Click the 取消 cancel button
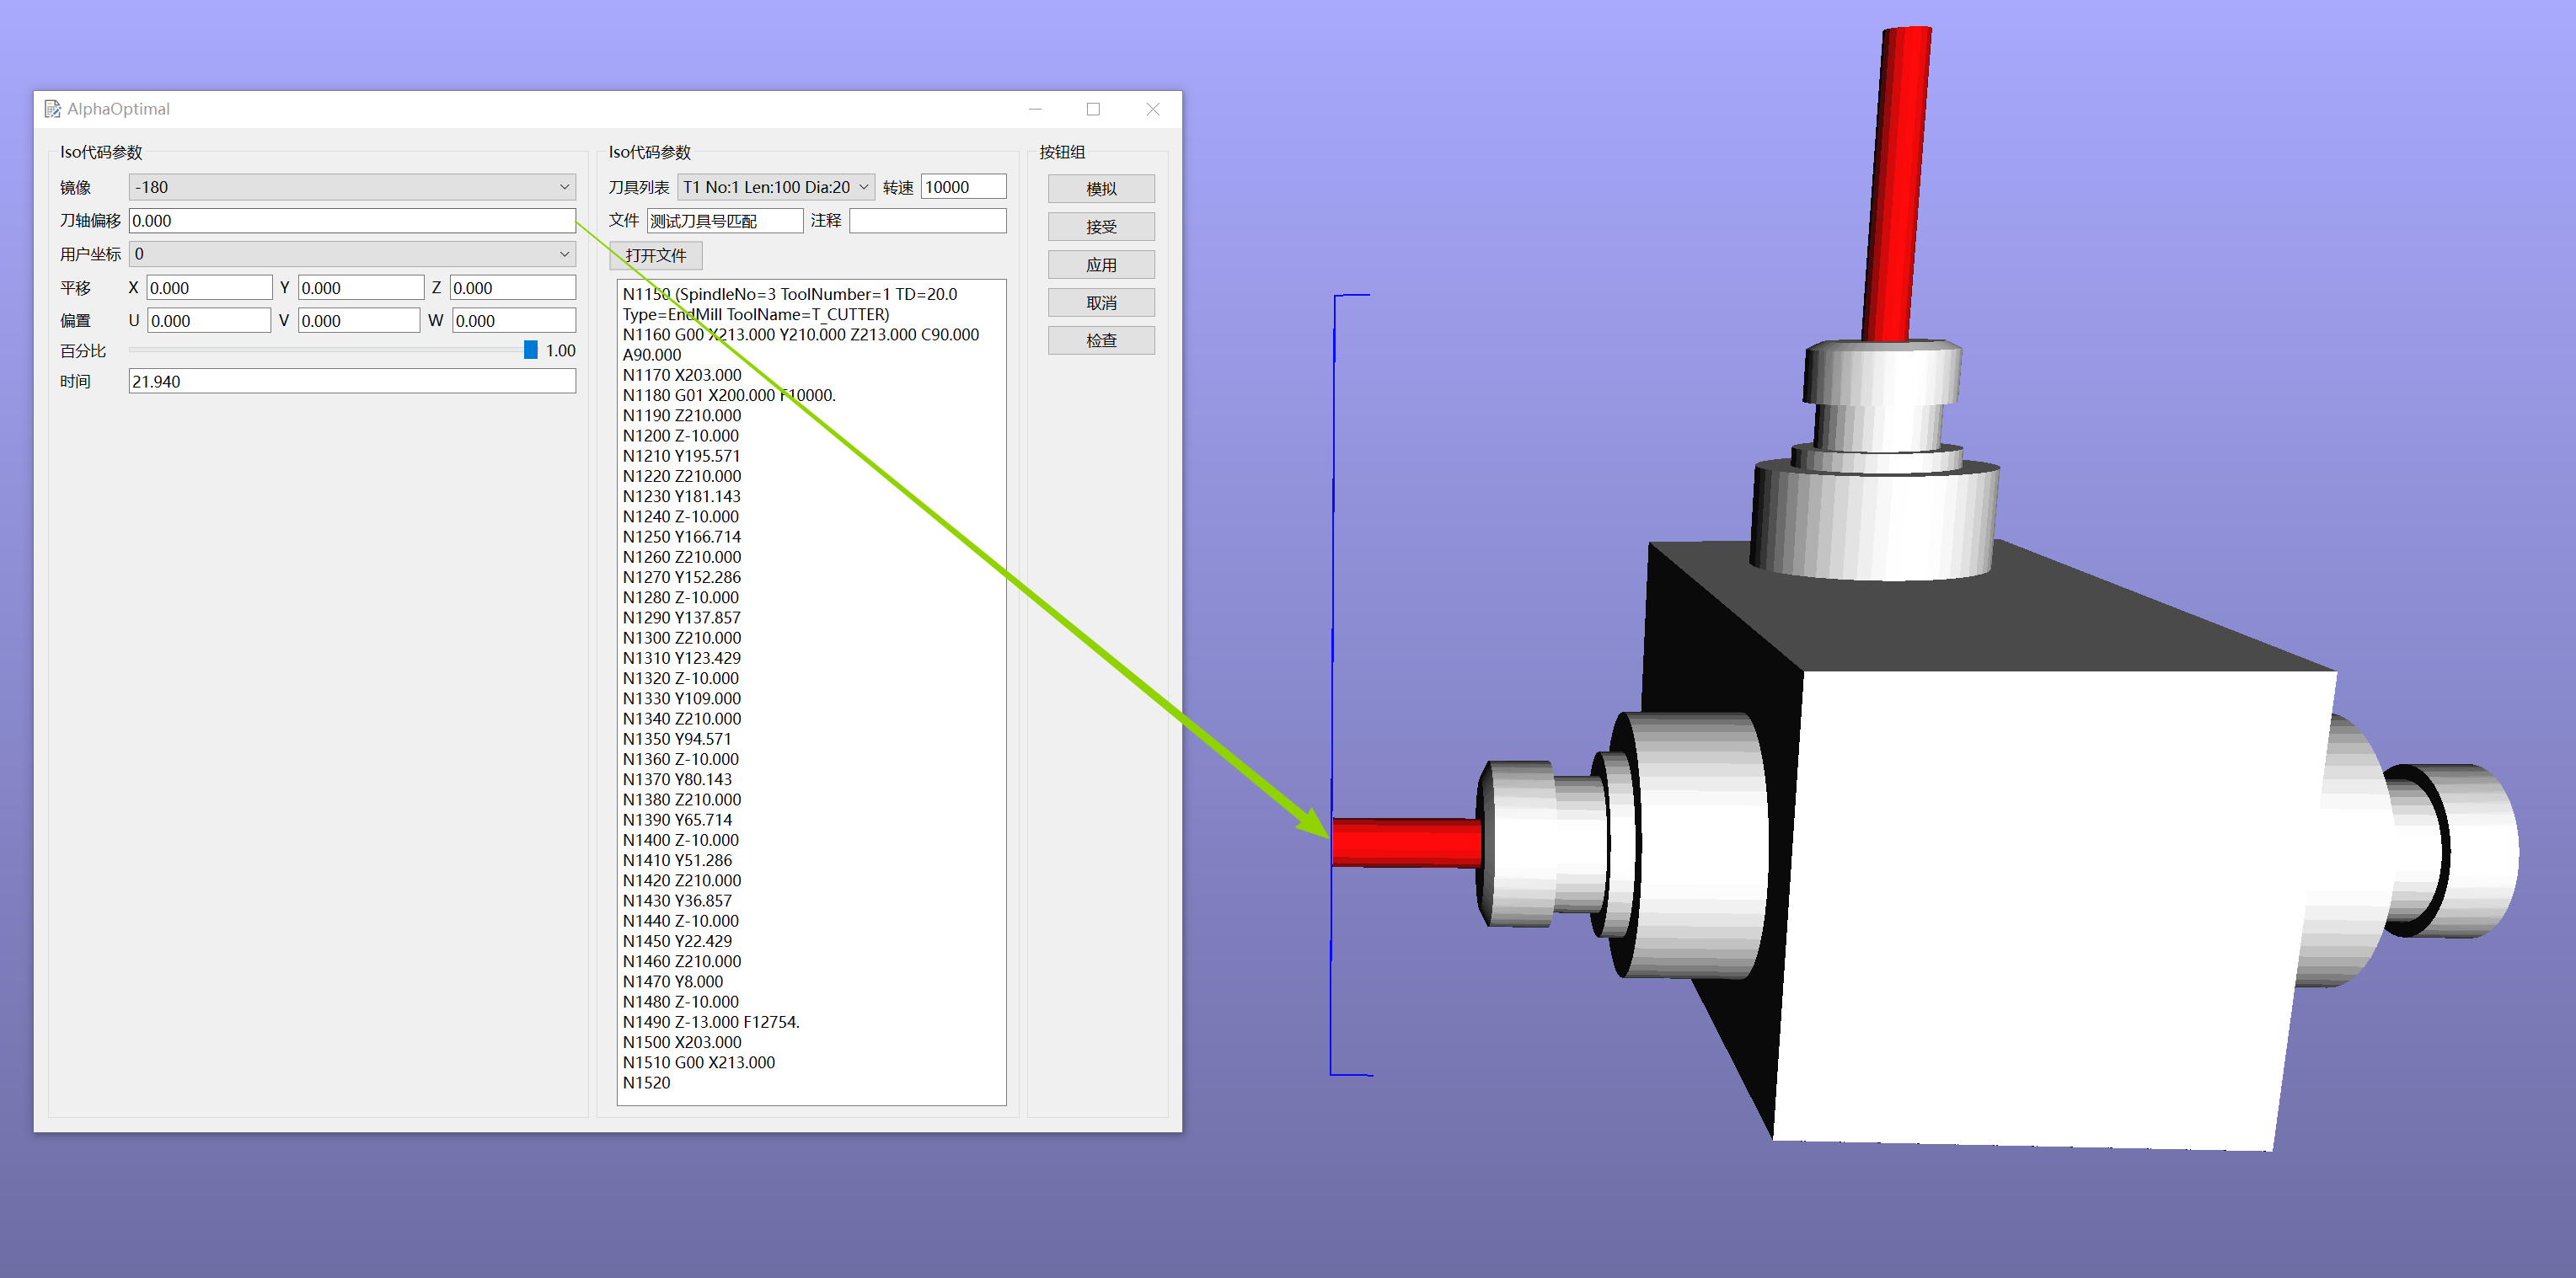The width and height of the screenshot is (2576, 1278). pos(1100,303)
